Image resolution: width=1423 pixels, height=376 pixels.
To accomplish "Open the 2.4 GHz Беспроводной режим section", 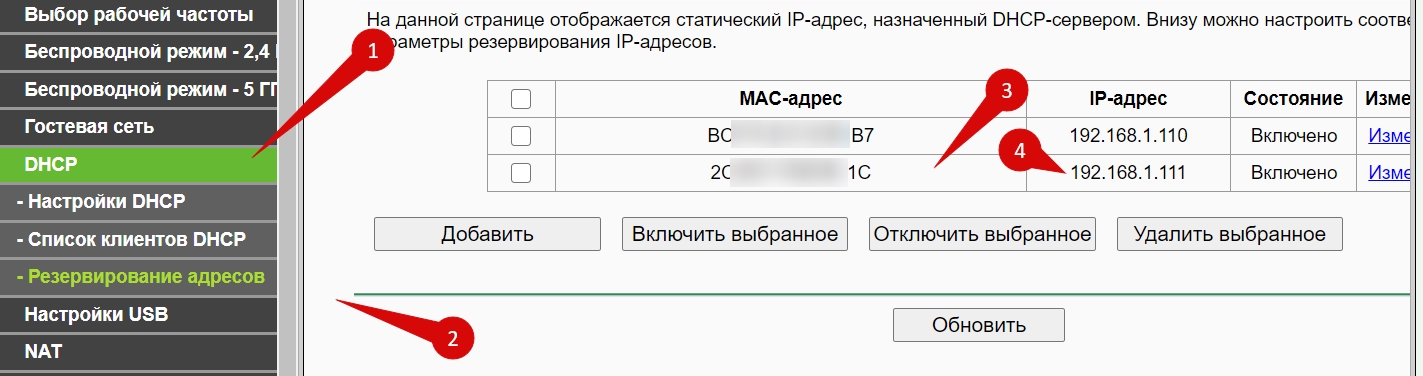I will click(138, 52).
